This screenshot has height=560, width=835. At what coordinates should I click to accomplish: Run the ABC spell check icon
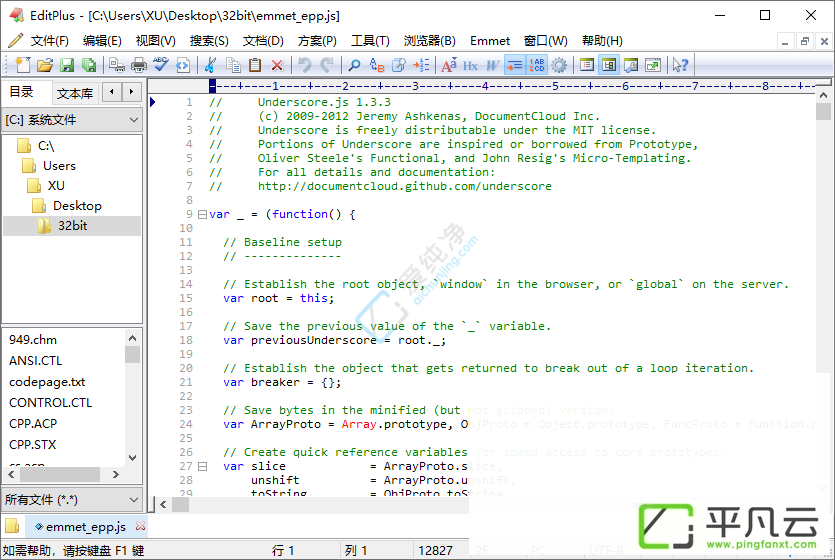[x=160, y=65]
